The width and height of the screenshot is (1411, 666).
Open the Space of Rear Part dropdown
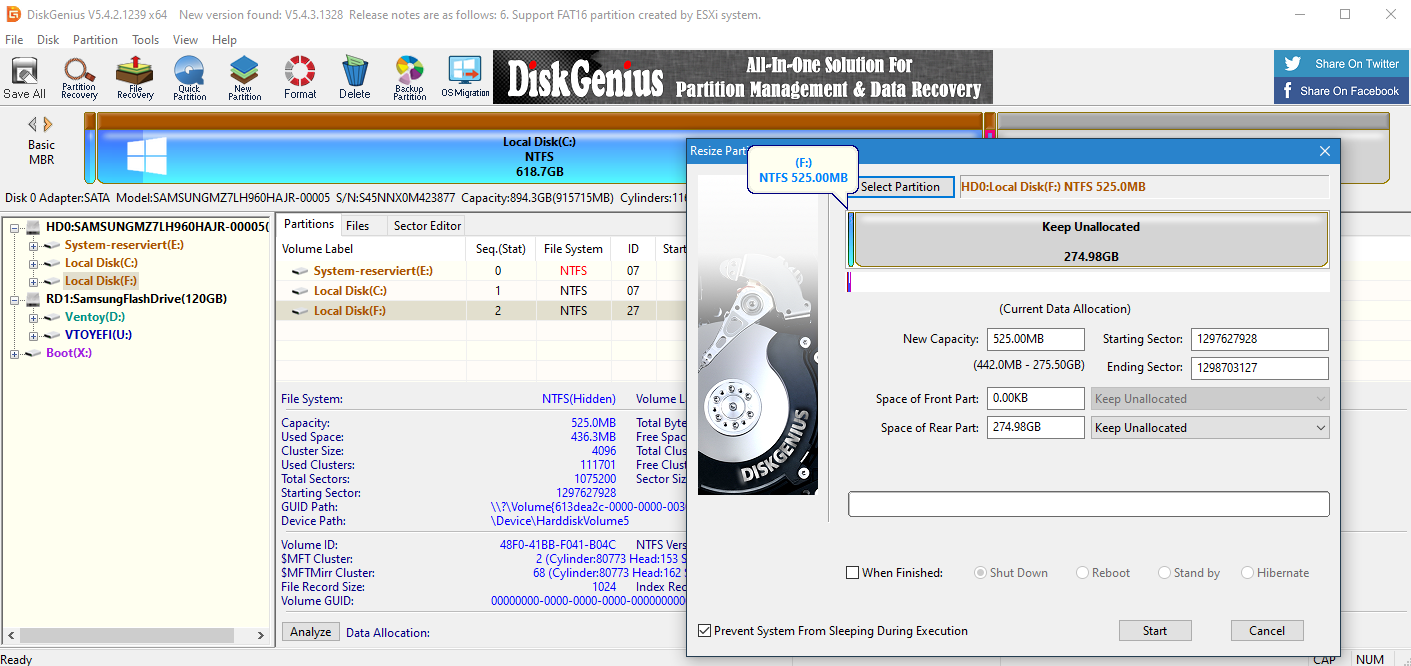(1210, 428)
